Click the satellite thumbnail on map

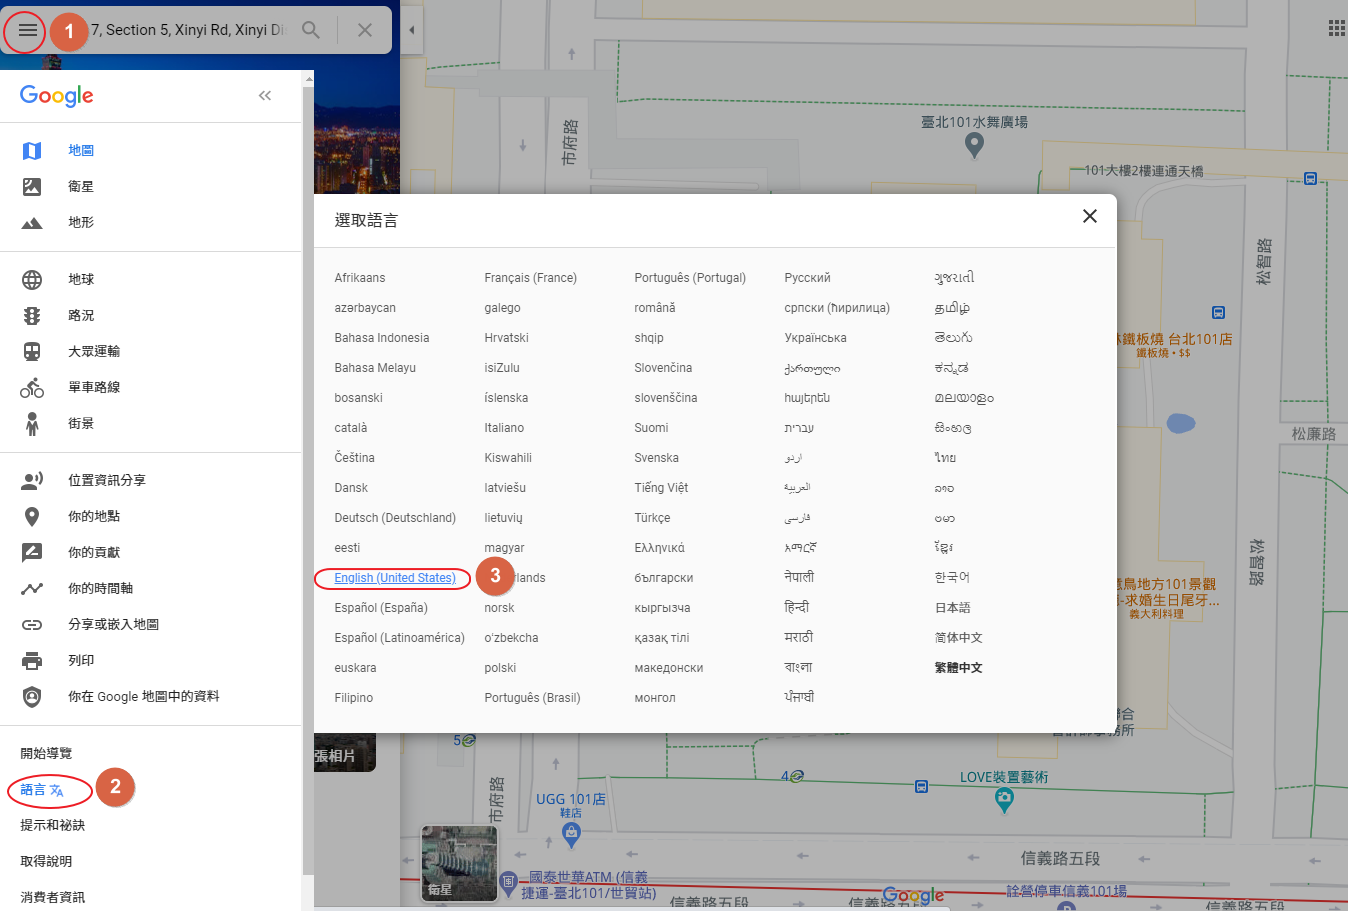pyautogui.click(x=459, y=862)
